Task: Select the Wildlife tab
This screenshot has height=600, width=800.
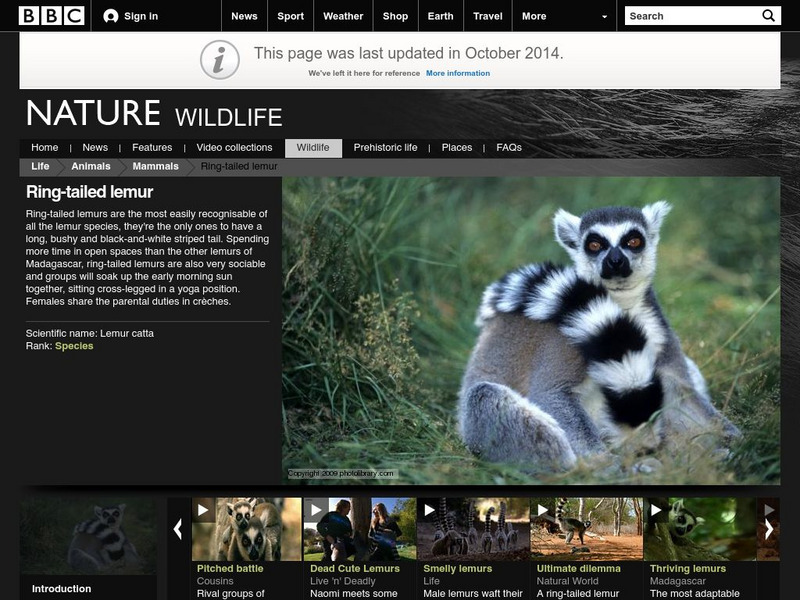Action: [313, 148]
